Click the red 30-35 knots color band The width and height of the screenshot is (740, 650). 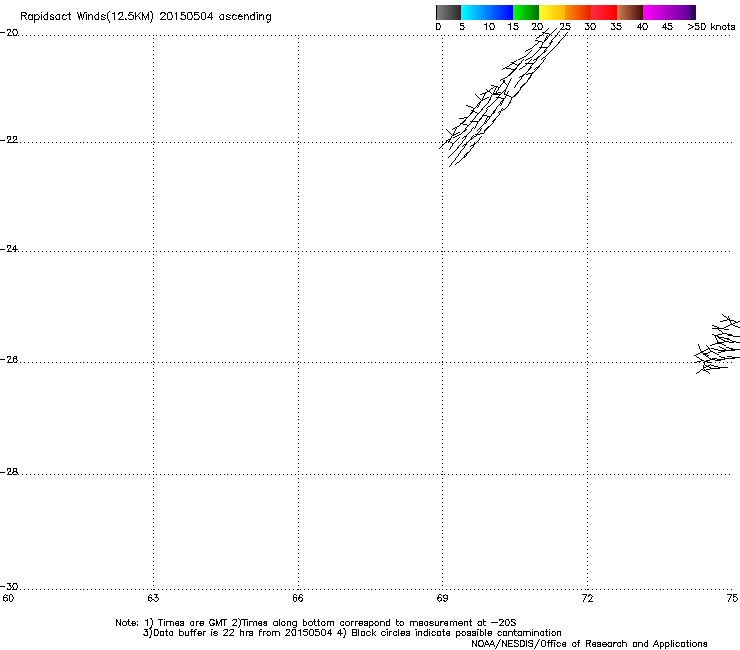tap(604, 12)
